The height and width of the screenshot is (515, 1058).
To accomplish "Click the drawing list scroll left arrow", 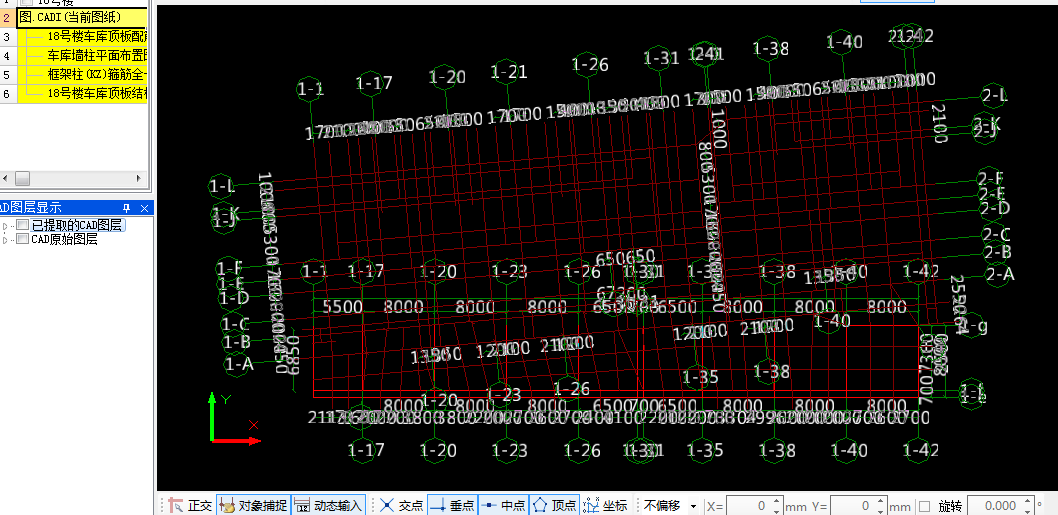I will pos(5,178).
